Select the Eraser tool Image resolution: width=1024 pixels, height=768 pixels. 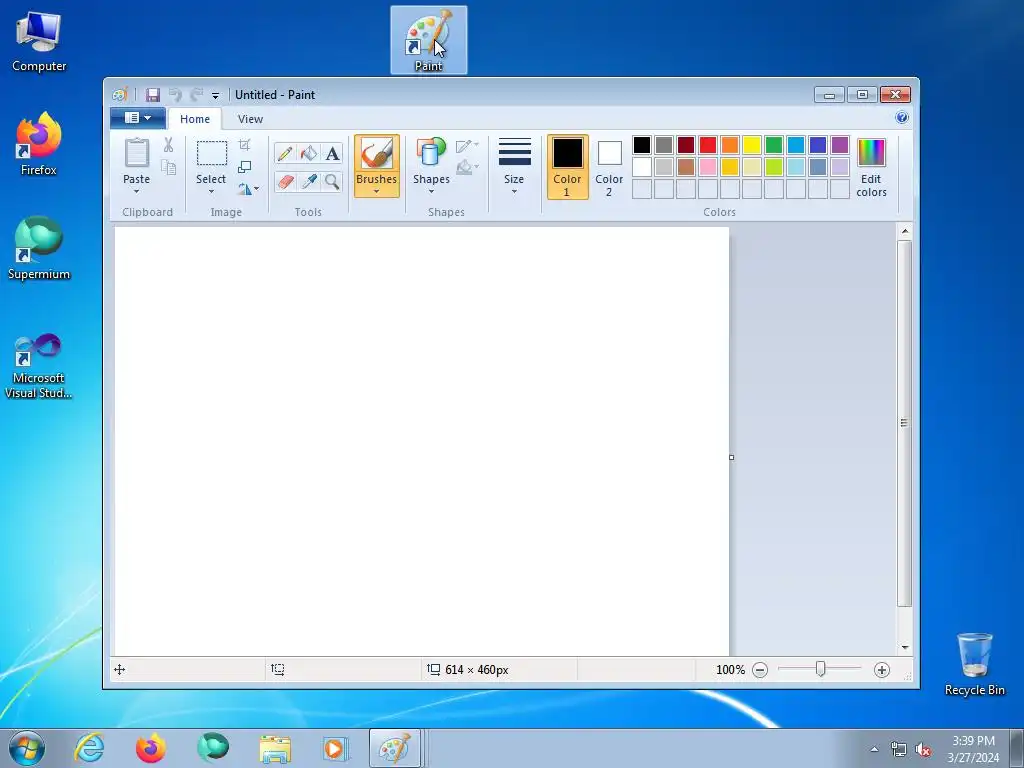coord(285,181)
